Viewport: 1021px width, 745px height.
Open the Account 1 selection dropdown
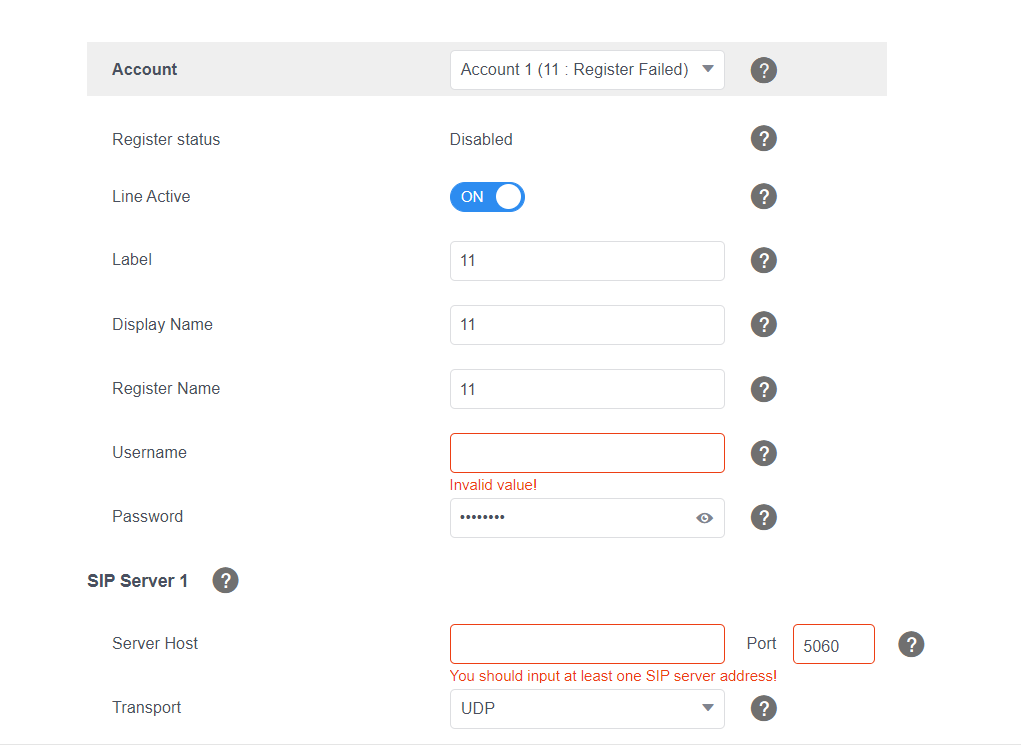pos(586,70)
